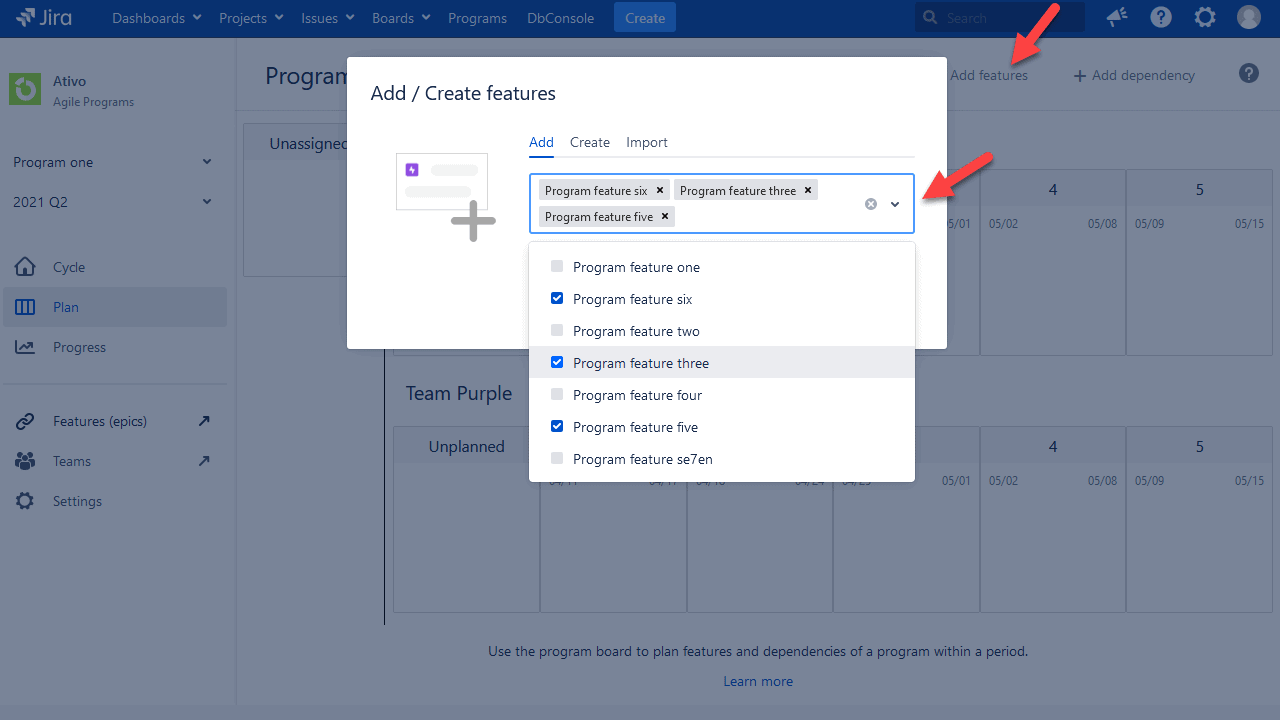1280x720 pixels.
Task: Switch to the Create tab
Action: pyautogui.click(x=589, y=142)
